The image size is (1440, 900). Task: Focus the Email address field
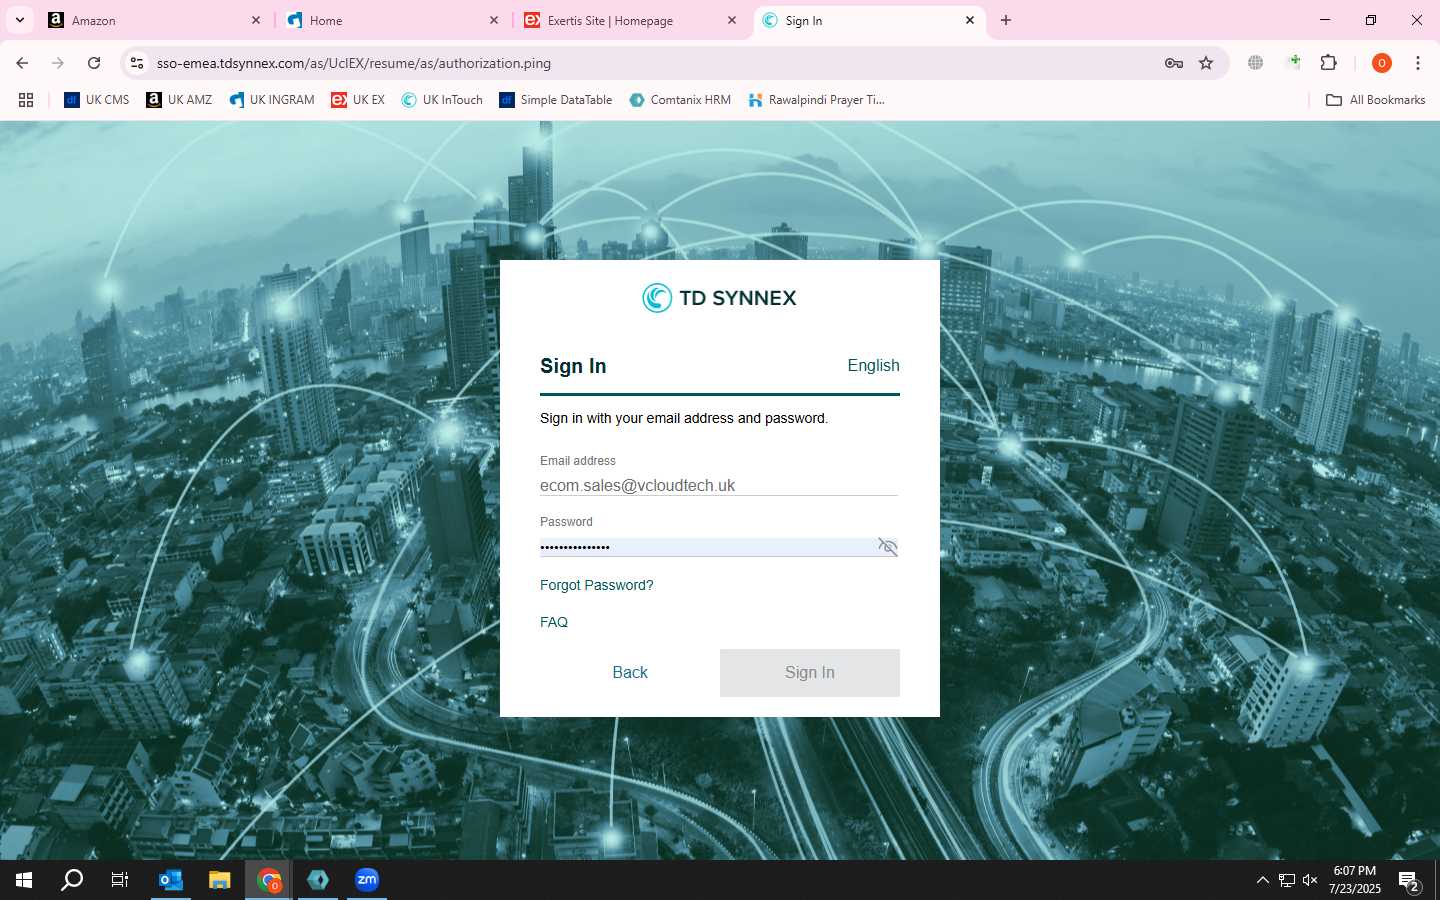click(719, 485)
